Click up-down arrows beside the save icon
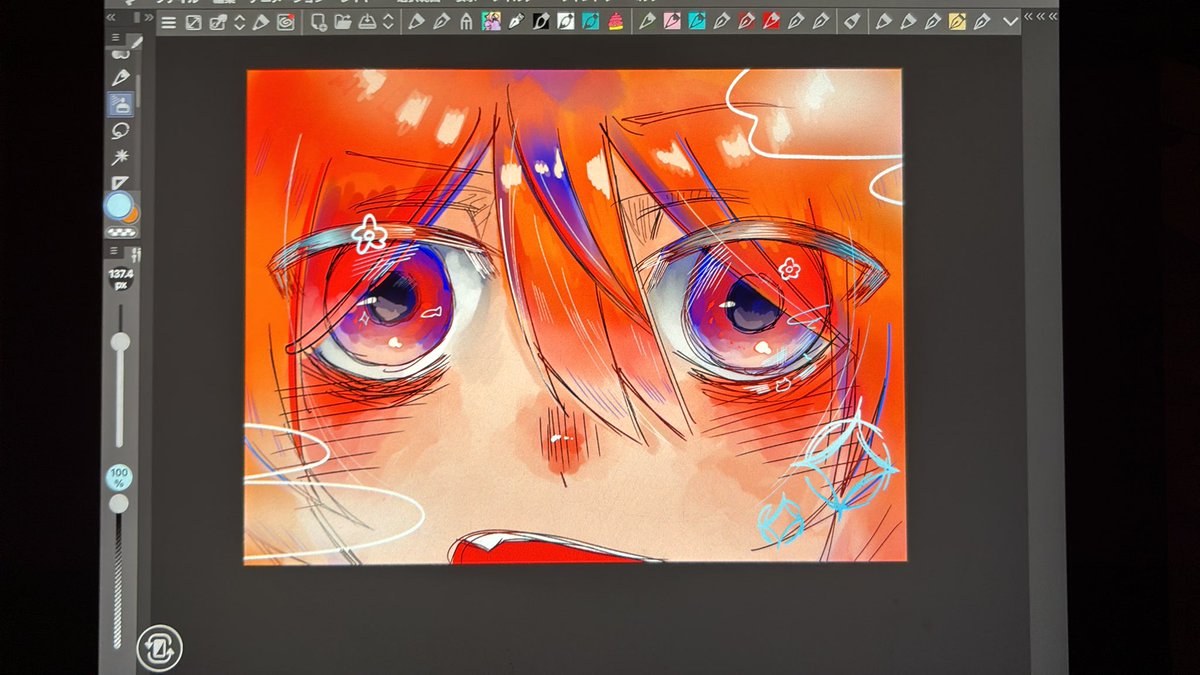The image size is (1200, 675). click(x=388, y=22)
